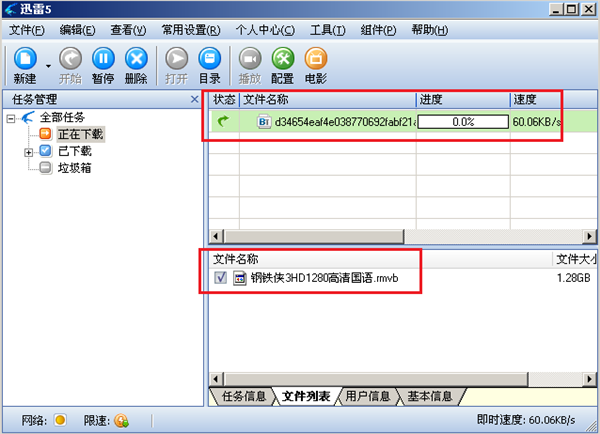Open the 常用设置(R) menu
600x434 pixels.
click(x=191, y=30)
